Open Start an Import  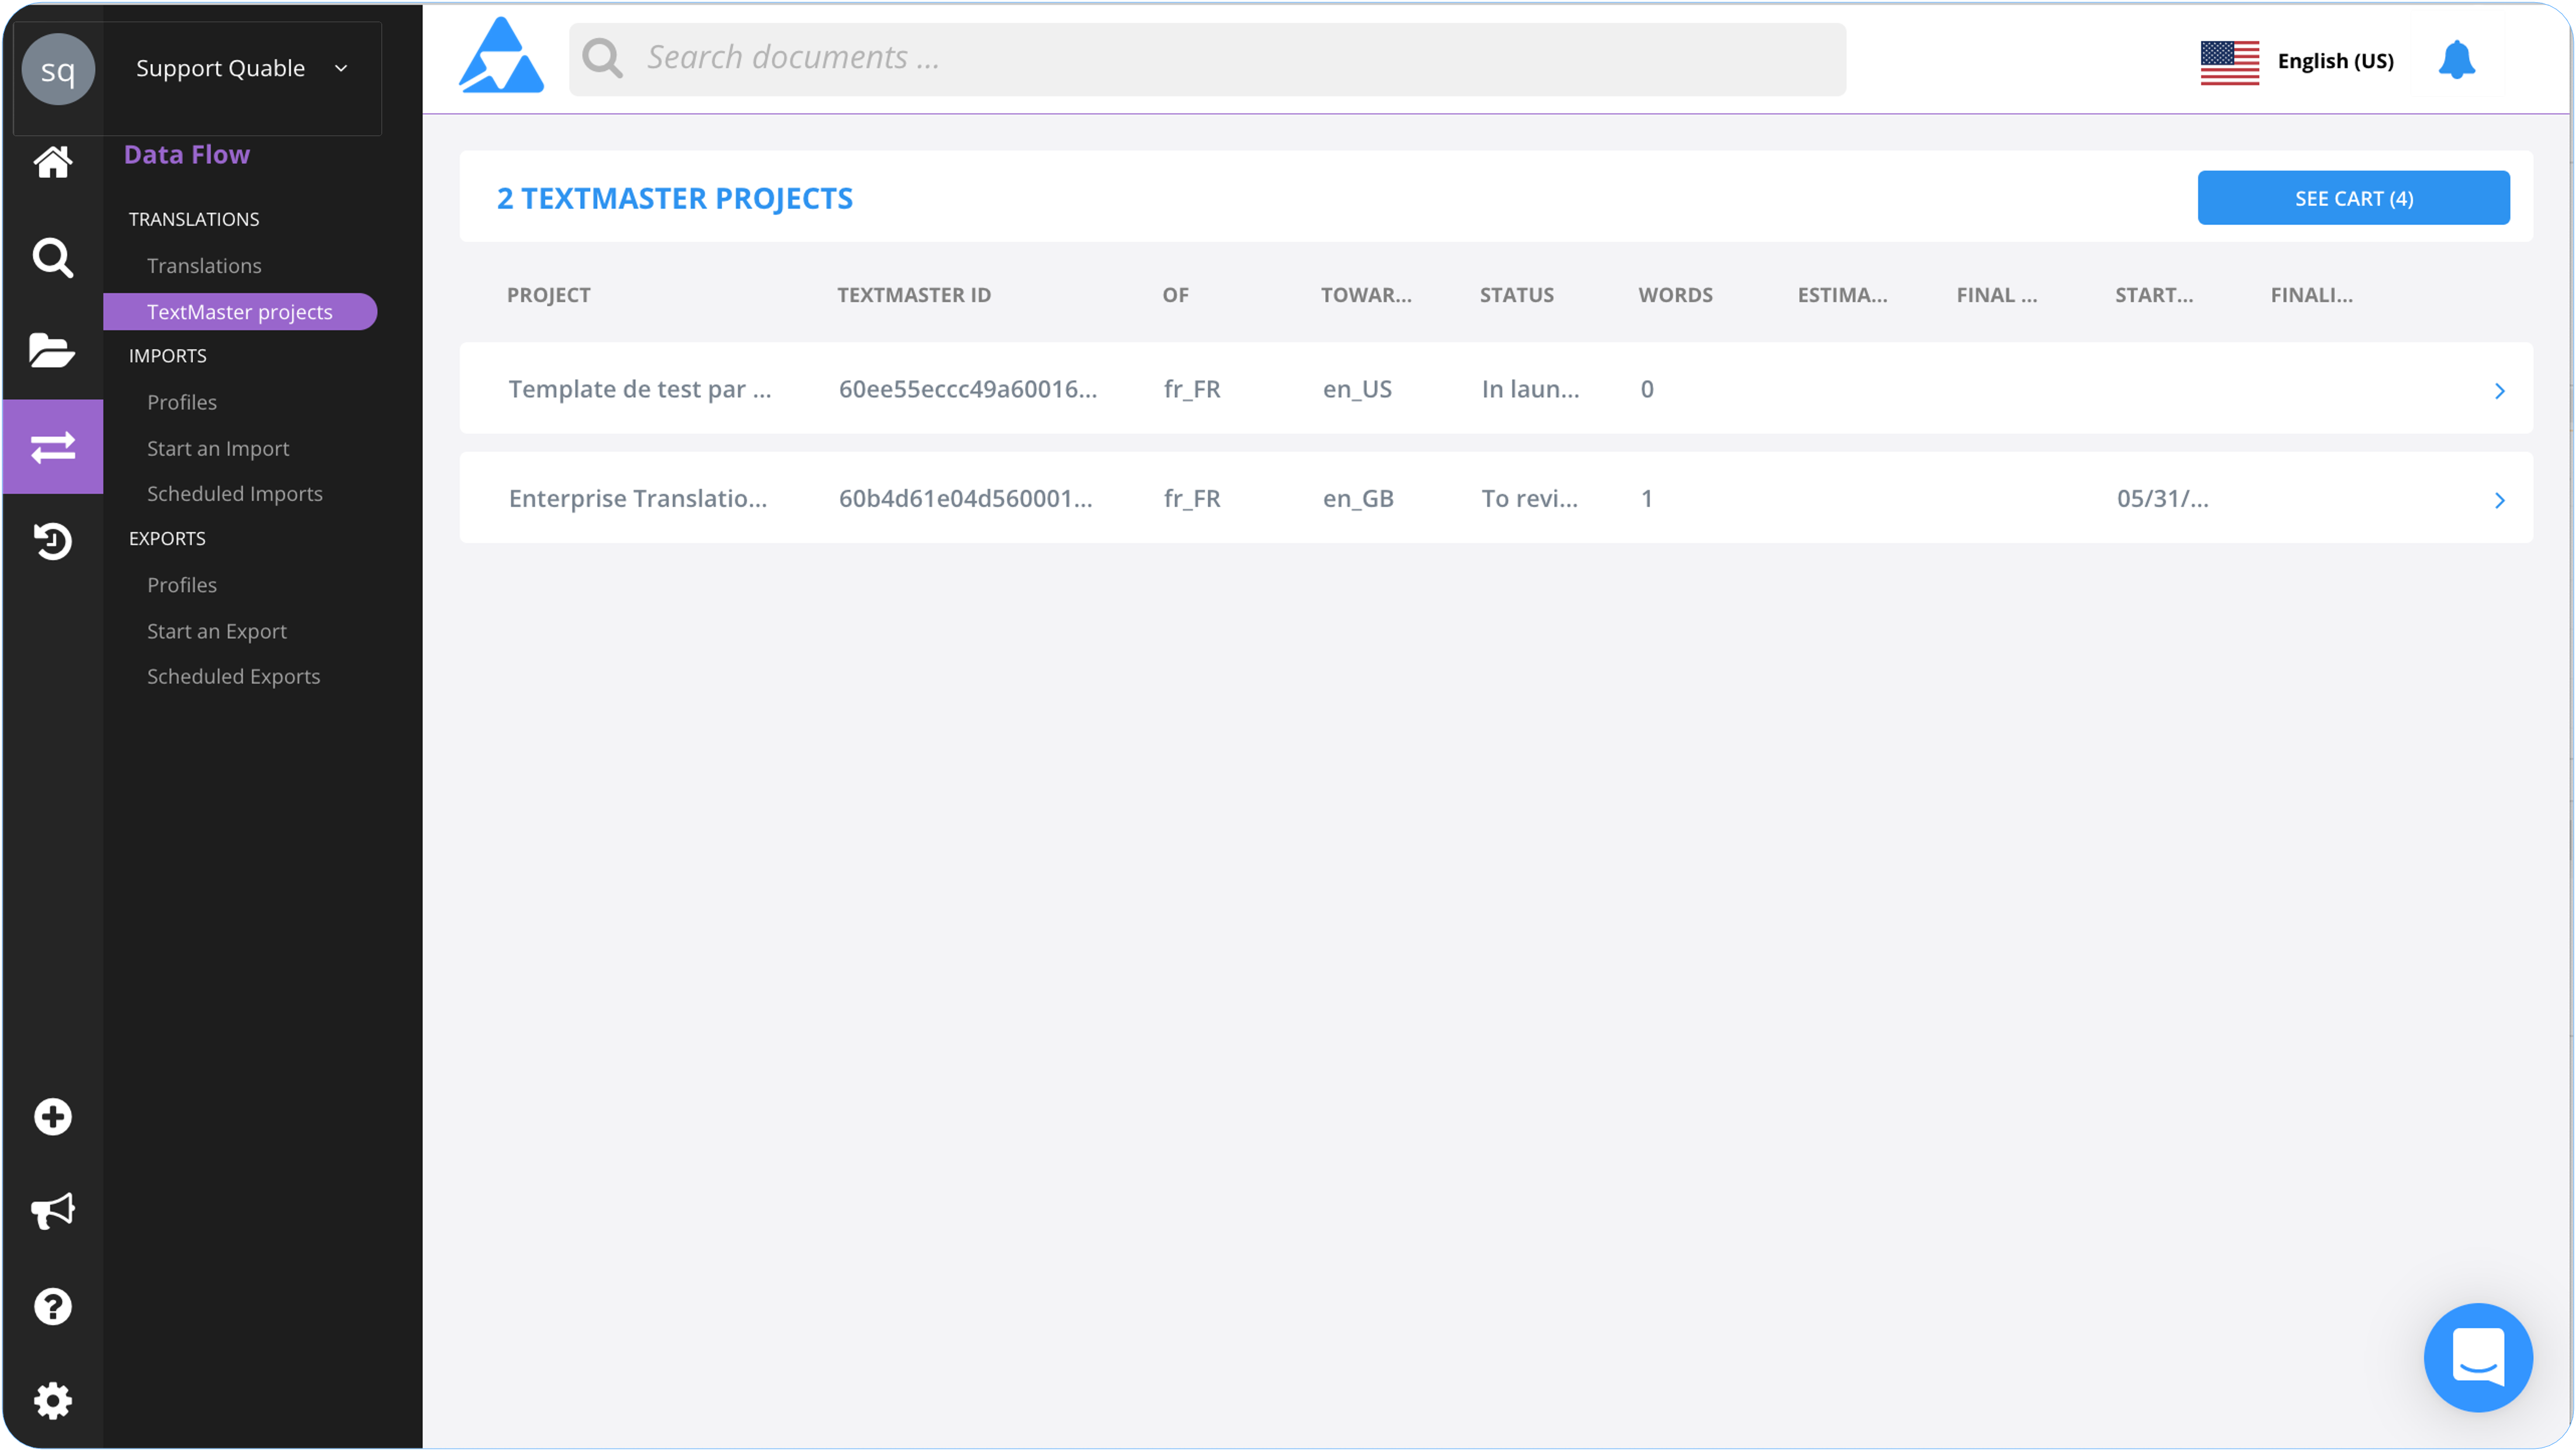218,448
